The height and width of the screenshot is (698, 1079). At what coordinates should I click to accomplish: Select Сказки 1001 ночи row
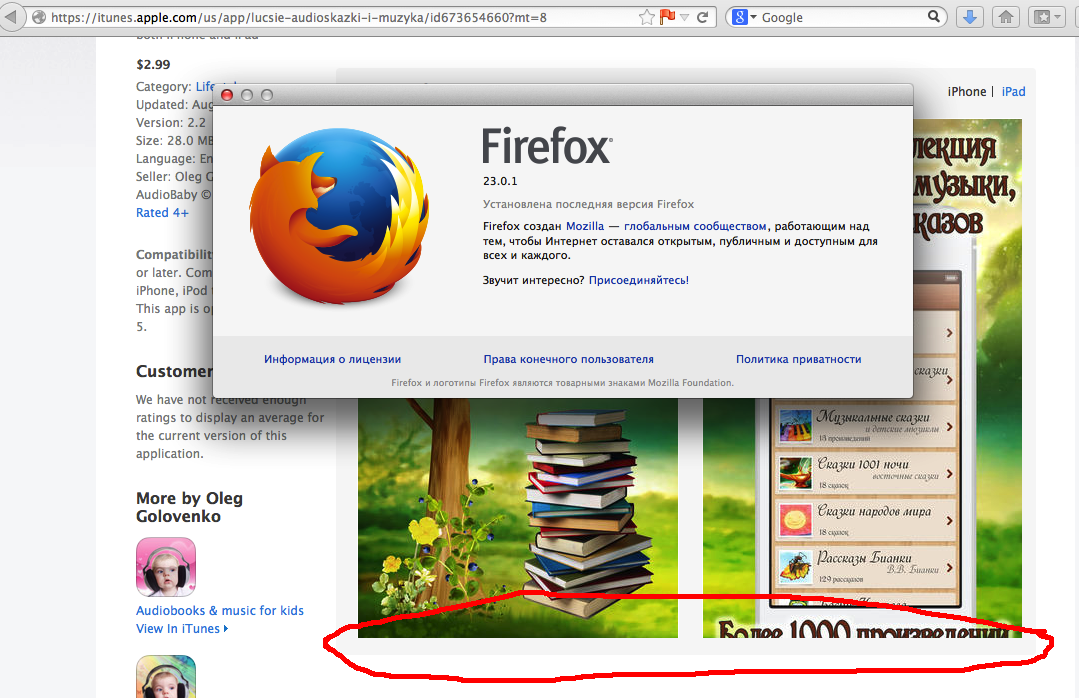[866, 473]
